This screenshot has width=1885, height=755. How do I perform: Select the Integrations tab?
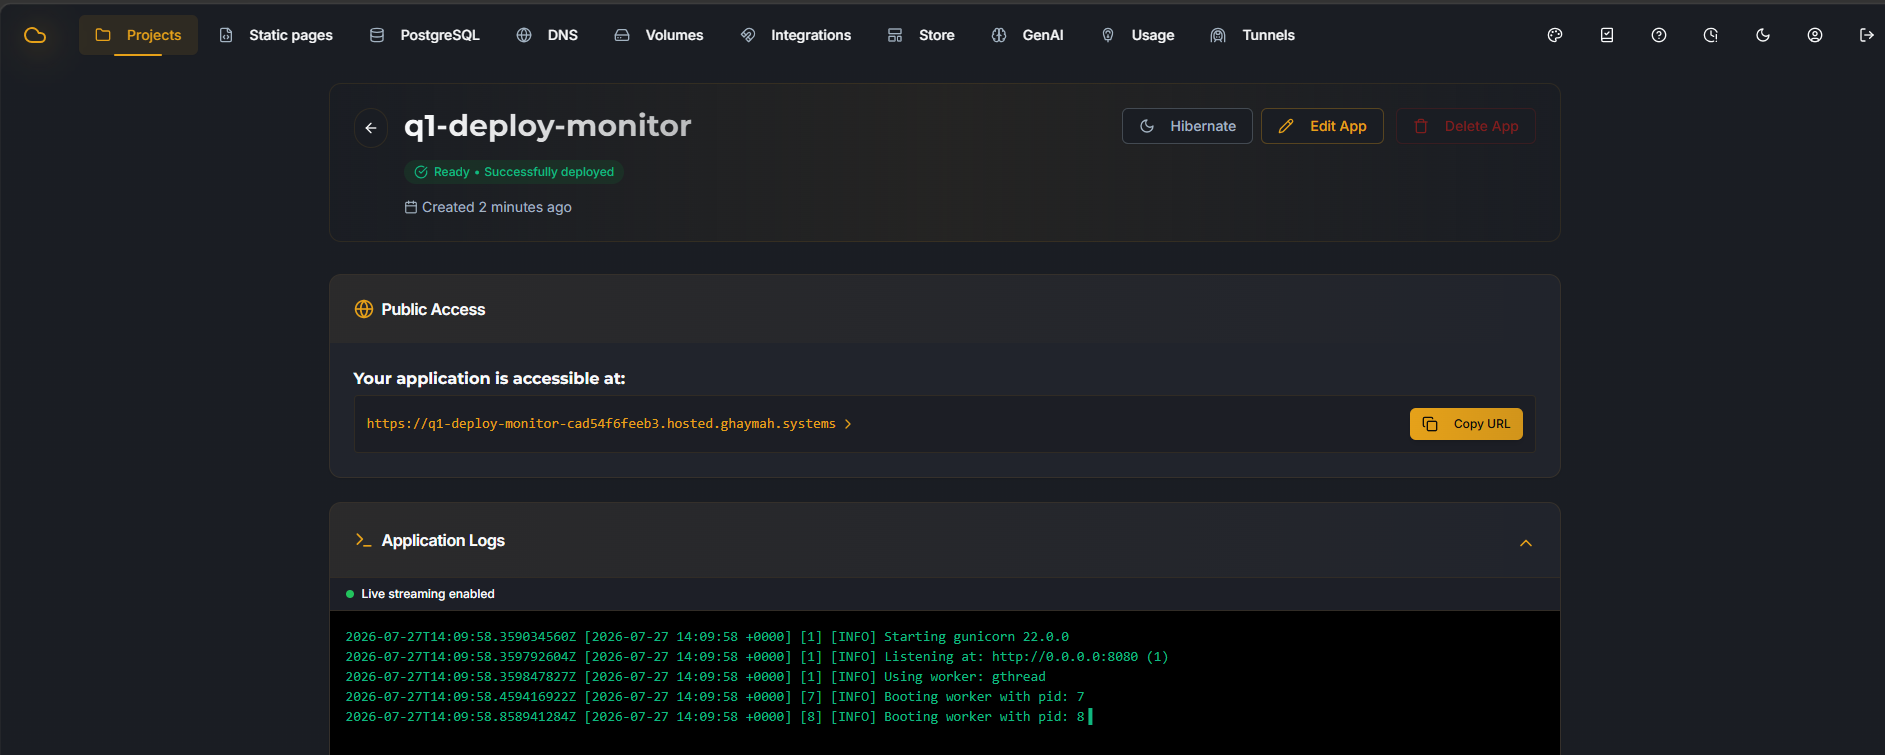point(796,35)
